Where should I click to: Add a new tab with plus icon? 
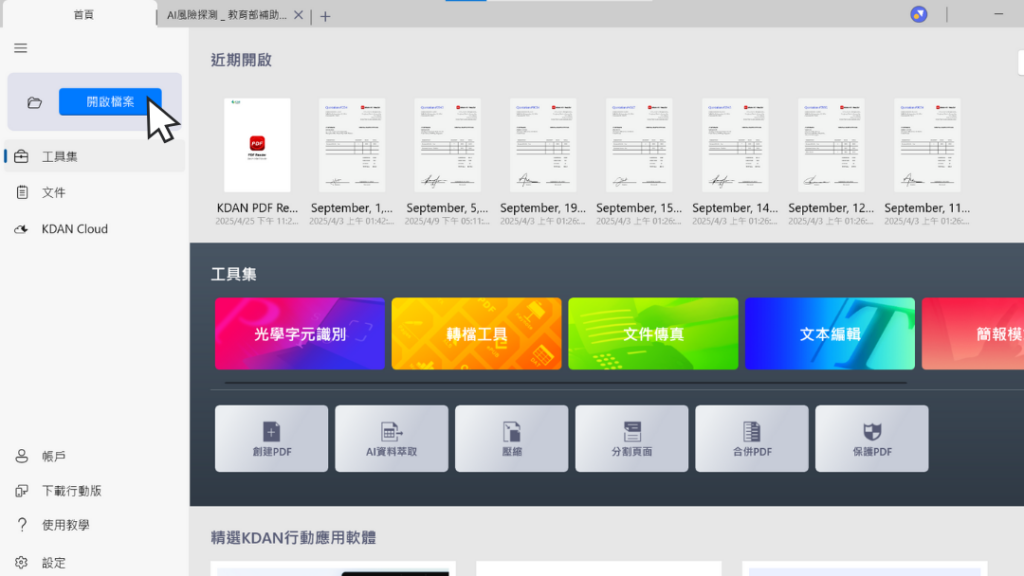(325, 16)
